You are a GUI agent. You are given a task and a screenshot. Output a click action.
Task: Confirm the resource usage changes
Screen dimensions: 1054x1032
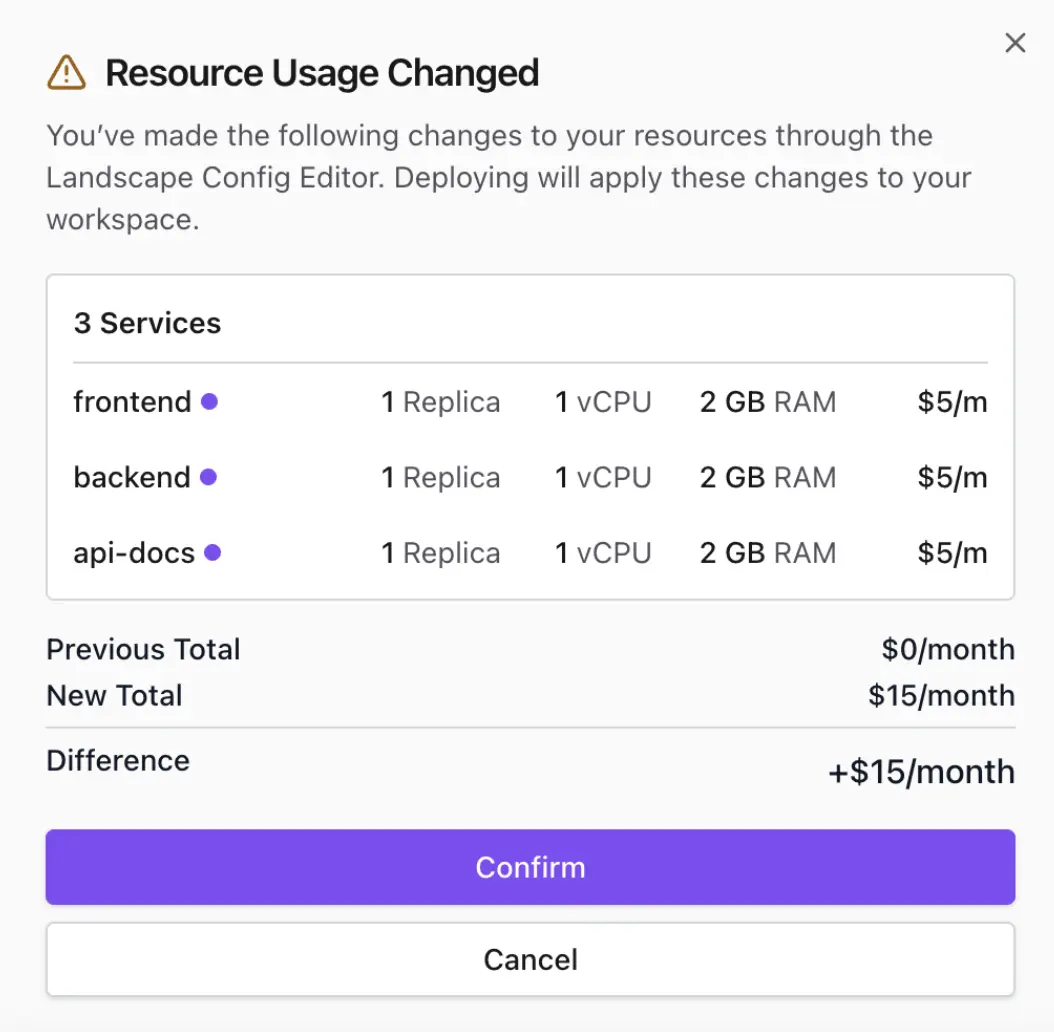(530, 868)
